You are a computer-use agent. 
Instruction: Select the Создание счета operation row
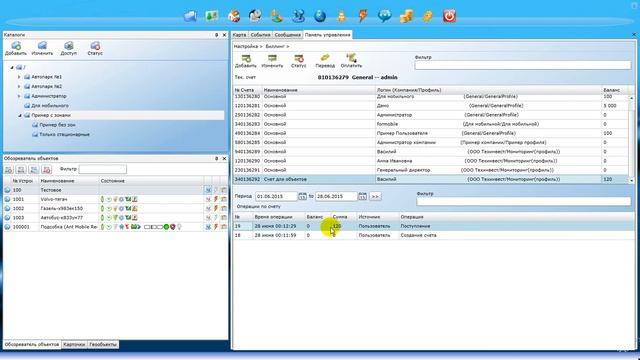pyautogui.click(x=433, y=236)
